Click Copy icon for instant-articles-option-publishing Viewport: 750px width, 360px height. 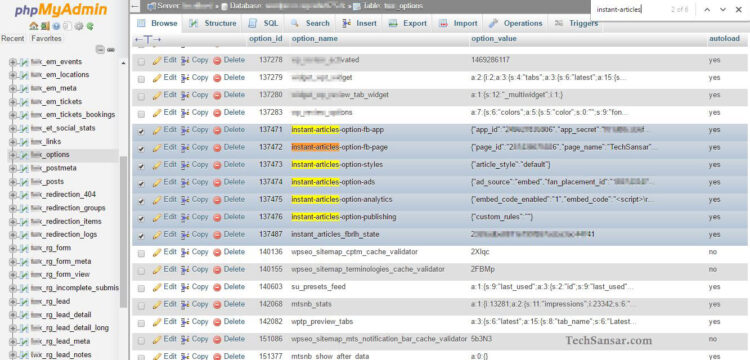pos(185,217)
